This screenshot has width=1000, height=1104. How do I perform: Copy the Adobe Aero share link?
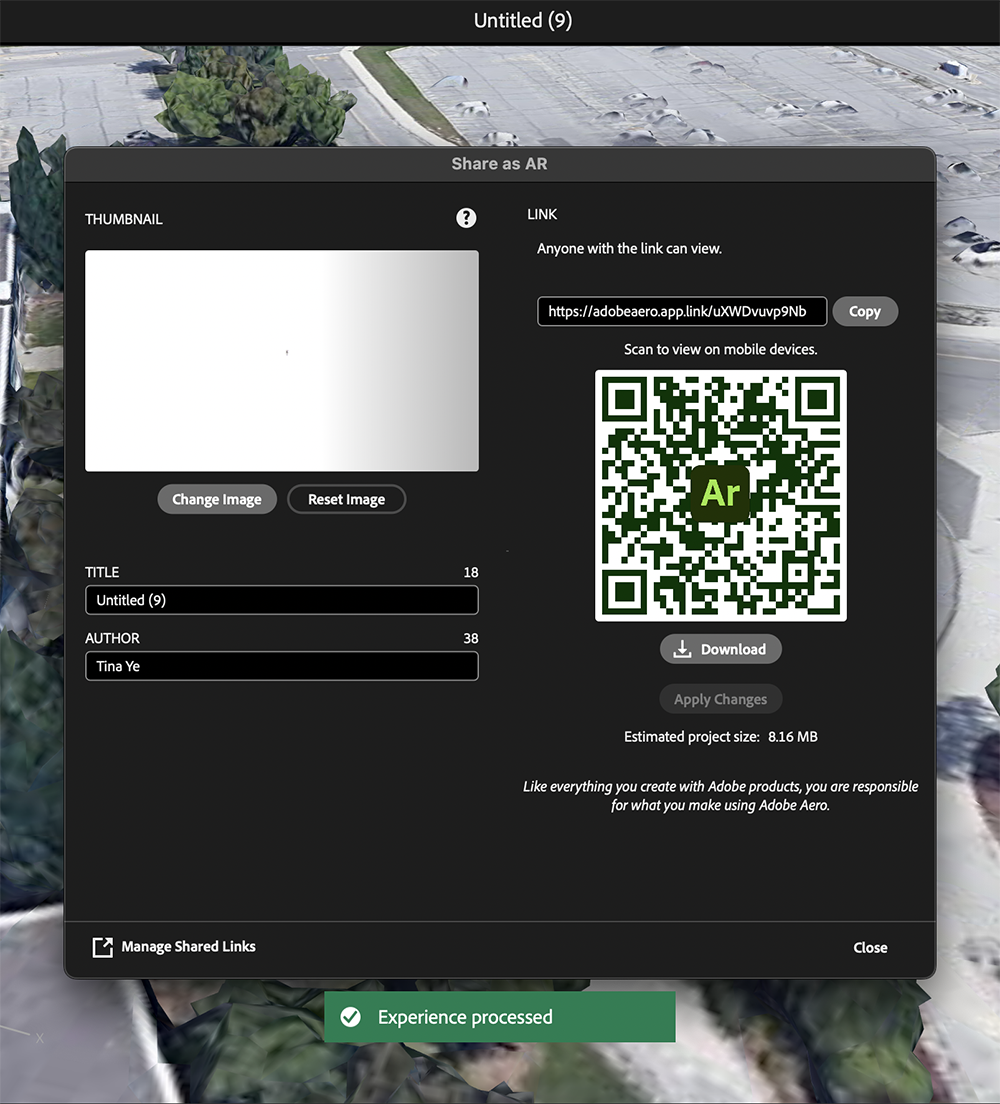click(864, 311)
